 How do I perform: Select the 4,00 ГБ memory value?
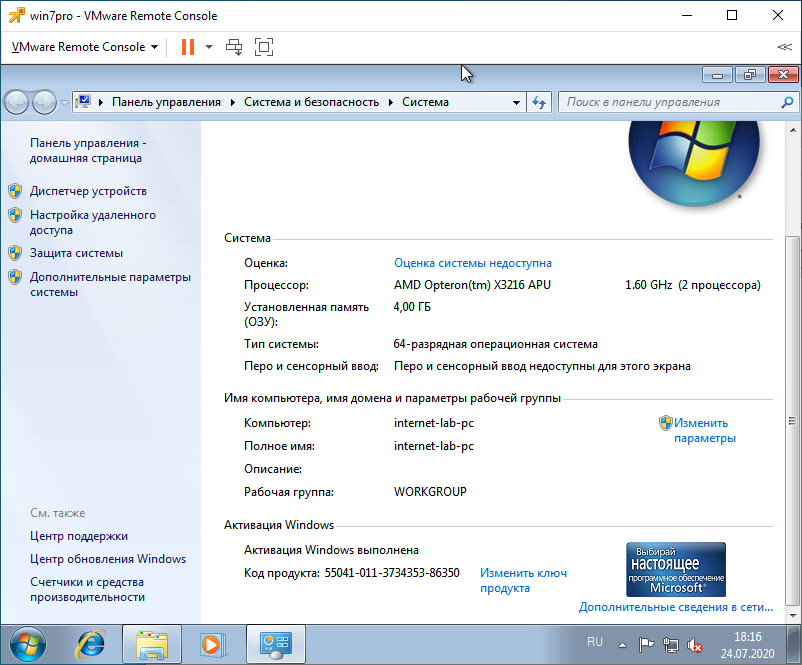tap(412, 307)
